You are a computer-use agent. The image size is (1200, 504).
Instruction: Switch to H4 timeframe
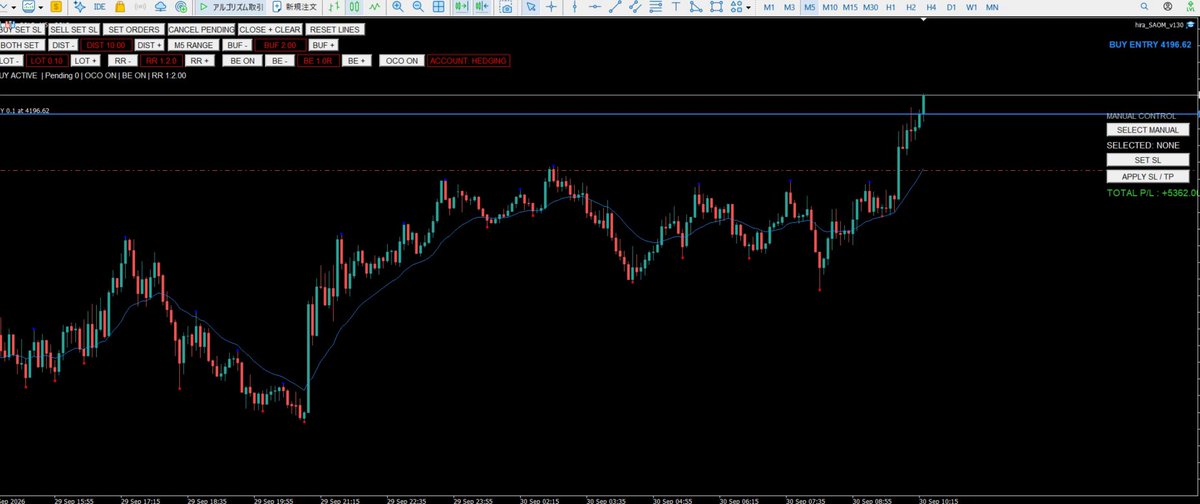coord(931,7)
